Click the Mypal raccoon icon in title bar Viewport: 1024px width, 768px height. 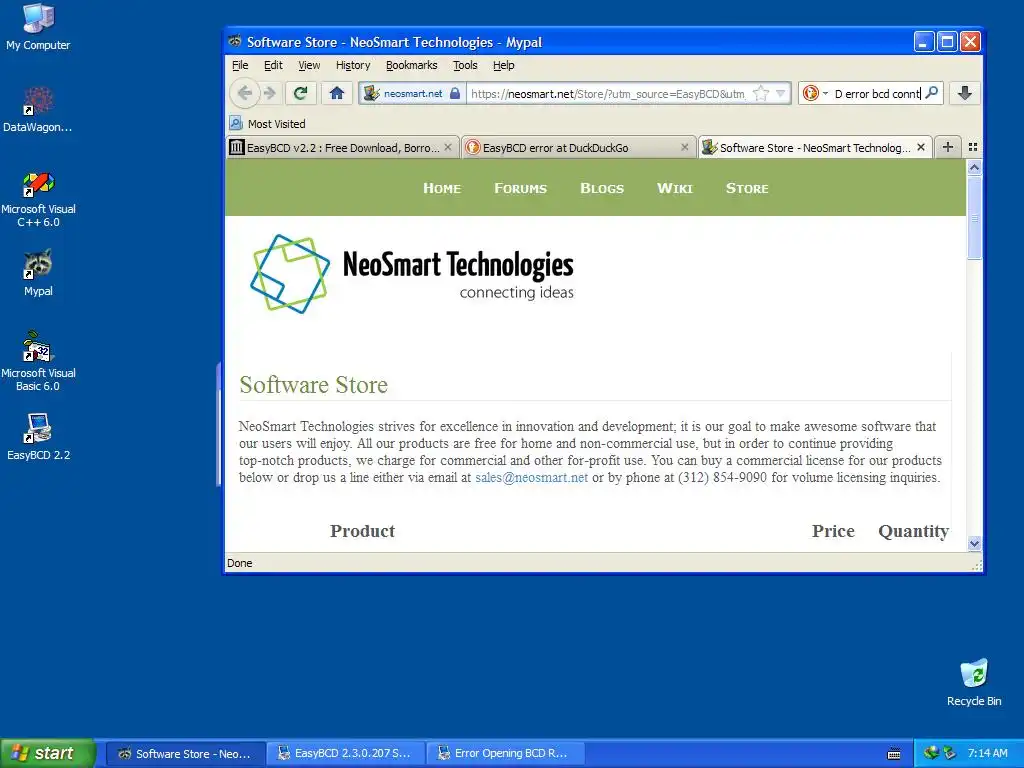(x=234, y=41)
